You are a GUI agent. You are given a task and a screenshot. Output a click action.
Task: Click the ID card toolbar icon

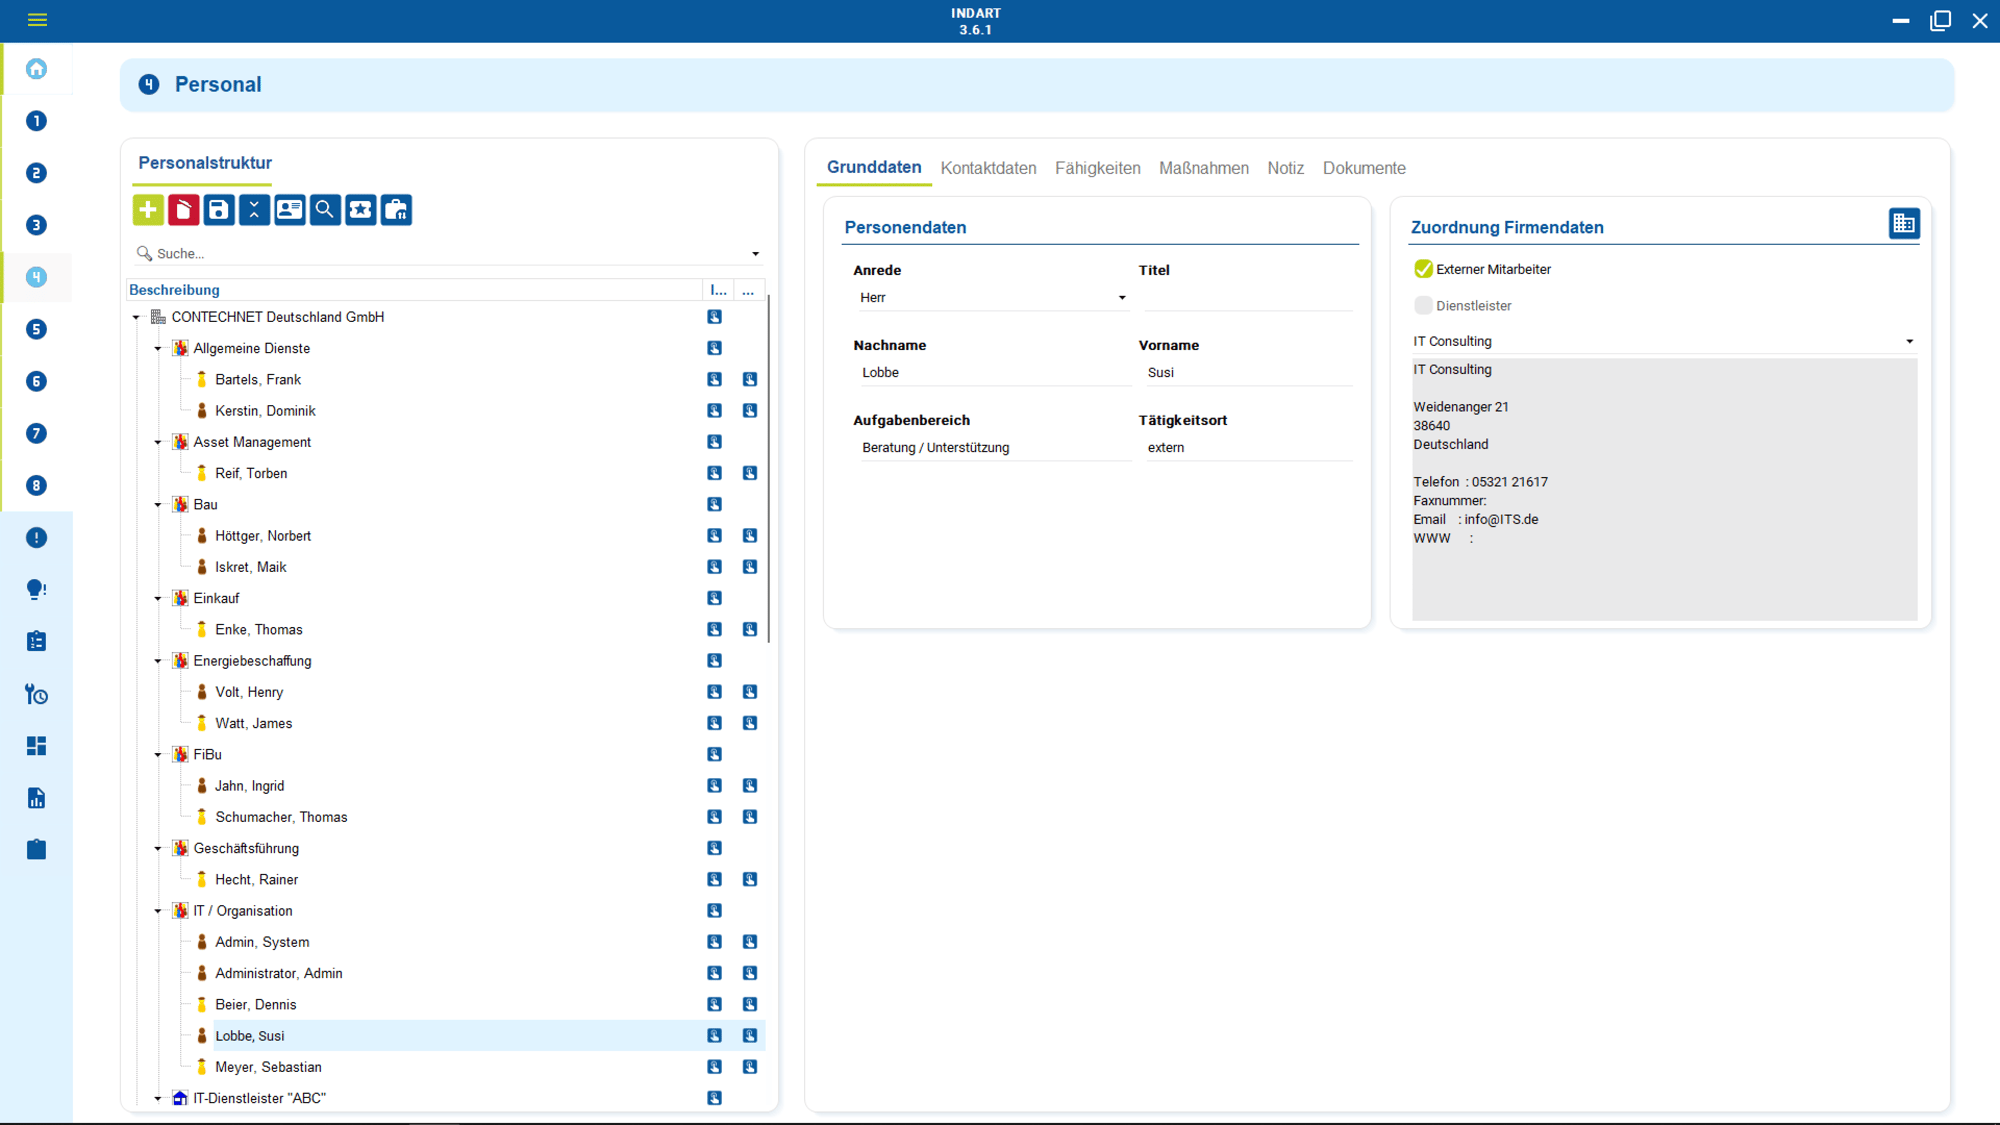click(290, 210)
